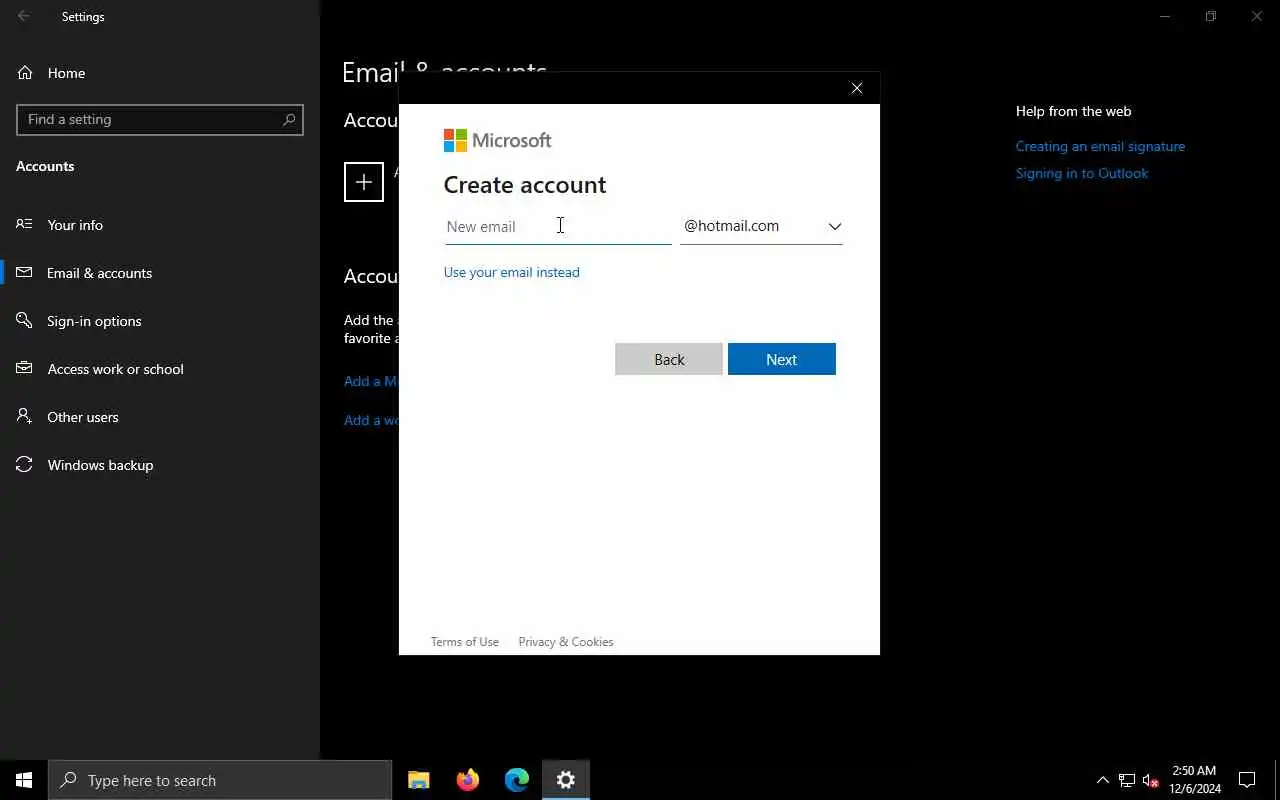
Task: Click the Settings gear taskbar icon
Action: point(566,780)
